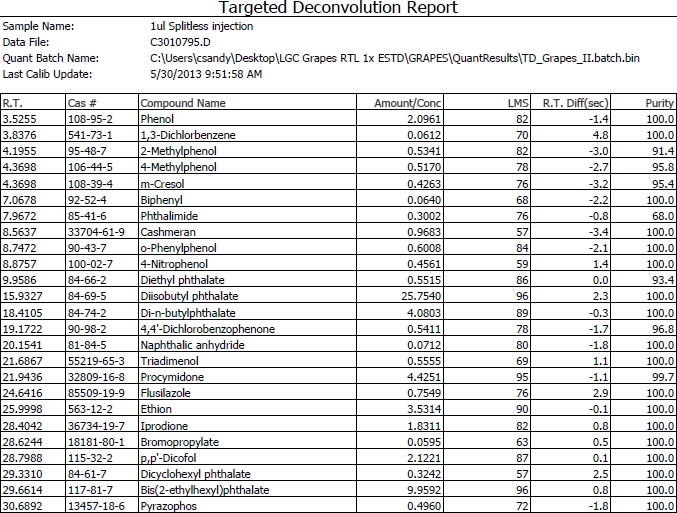Click the Compound Name column header
Screen dimensions: 677x513
(183, 103)
